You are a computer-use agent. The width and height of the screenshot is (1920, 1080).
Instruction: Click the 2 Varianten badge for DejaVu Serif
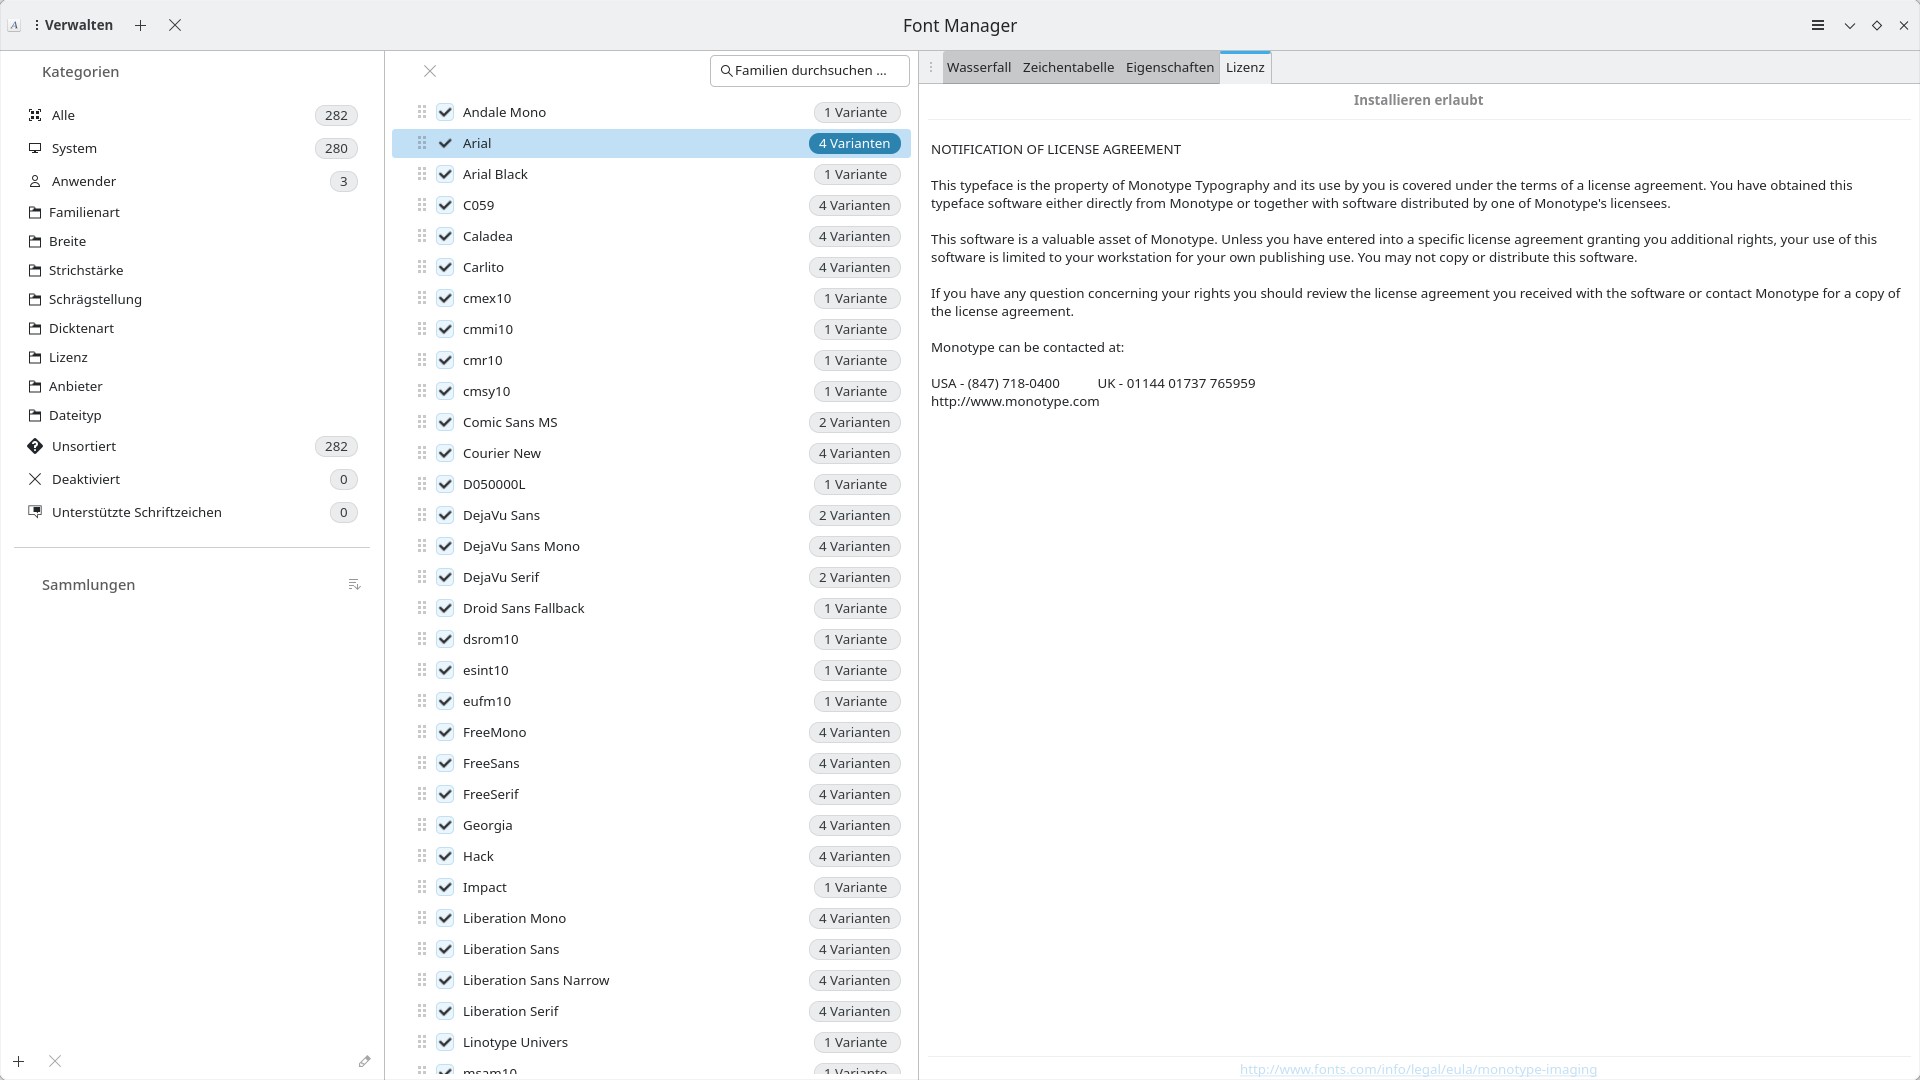click(x=855, y=577)
